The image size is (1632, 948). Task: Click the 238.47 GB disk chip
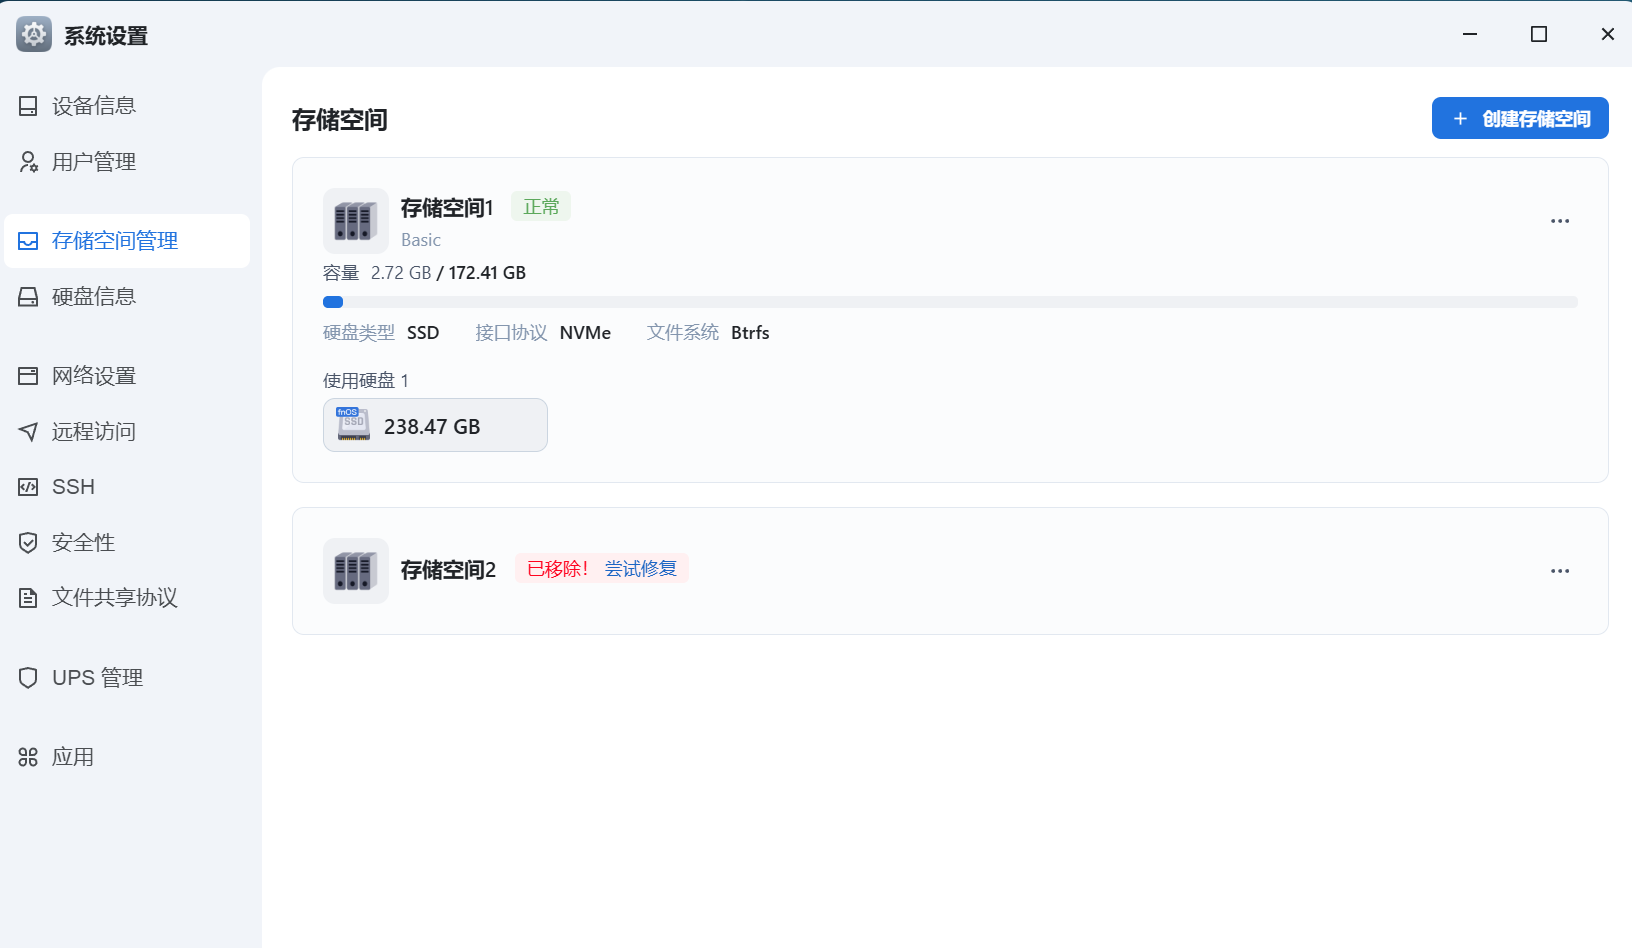tap(435, 425)
